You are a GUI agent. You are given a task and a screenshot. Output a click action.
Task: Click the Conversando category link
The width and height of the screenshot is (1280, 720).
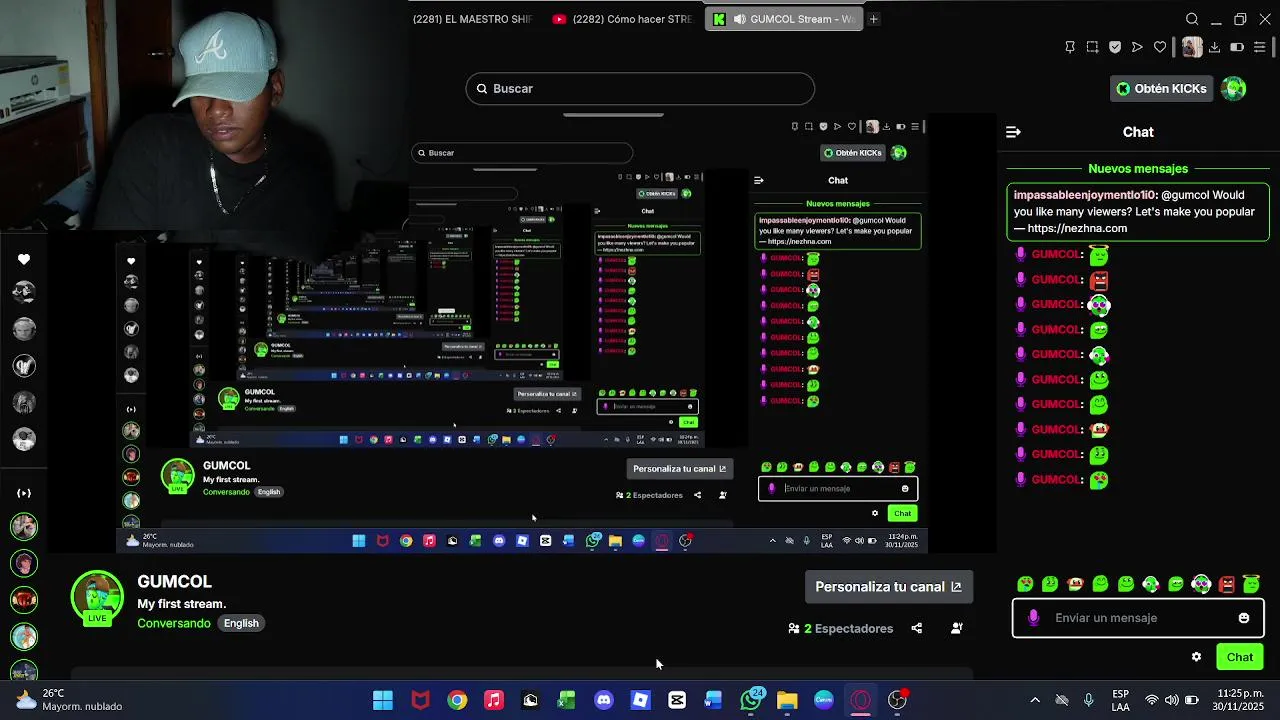174,623
